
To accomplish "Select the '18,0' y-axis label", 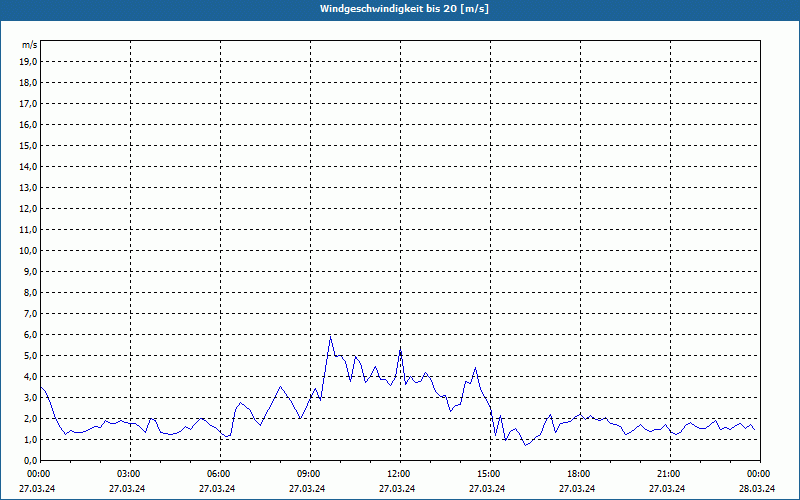I will pos(28,83).
